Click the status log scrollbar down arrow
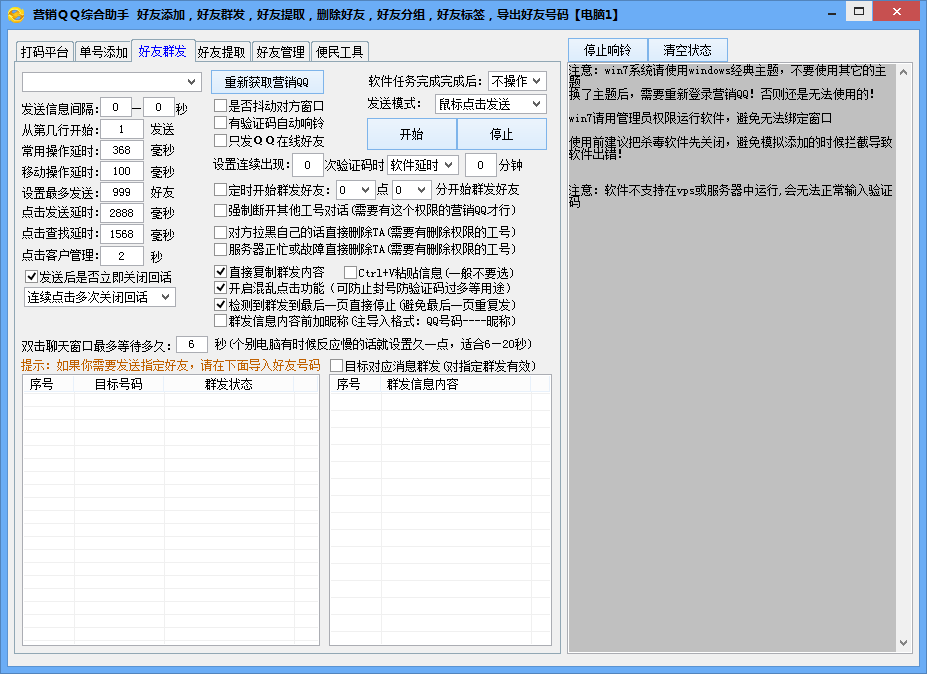This screenshot has height=674, width=927. coord(904,644)
